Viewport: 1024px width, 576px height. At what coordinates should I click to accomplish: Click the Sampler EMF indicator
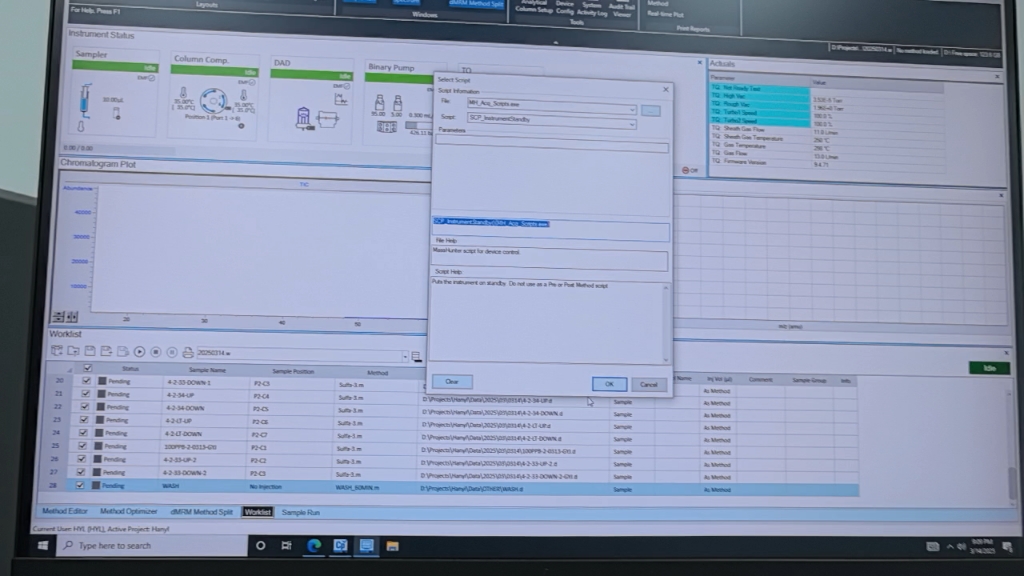pos(147,78)
